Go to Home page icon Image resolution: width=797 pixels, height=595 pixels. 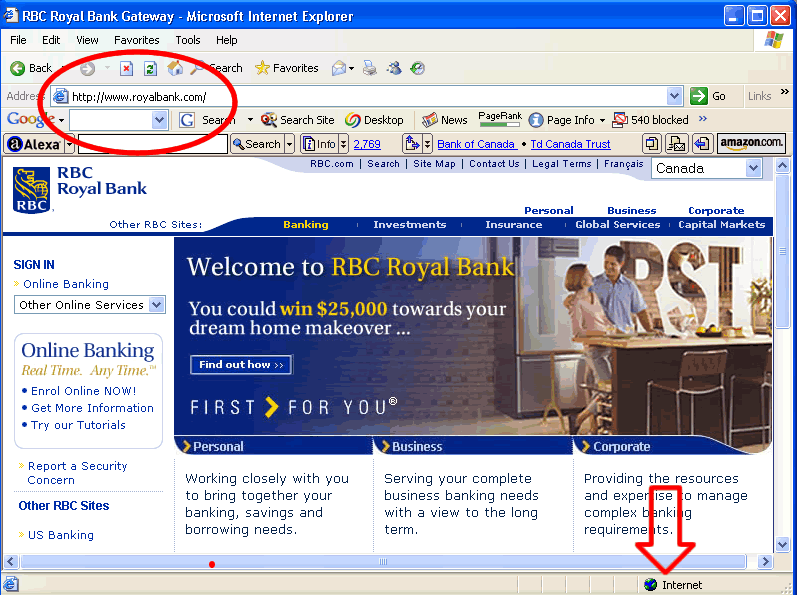(x=175, y=68)
